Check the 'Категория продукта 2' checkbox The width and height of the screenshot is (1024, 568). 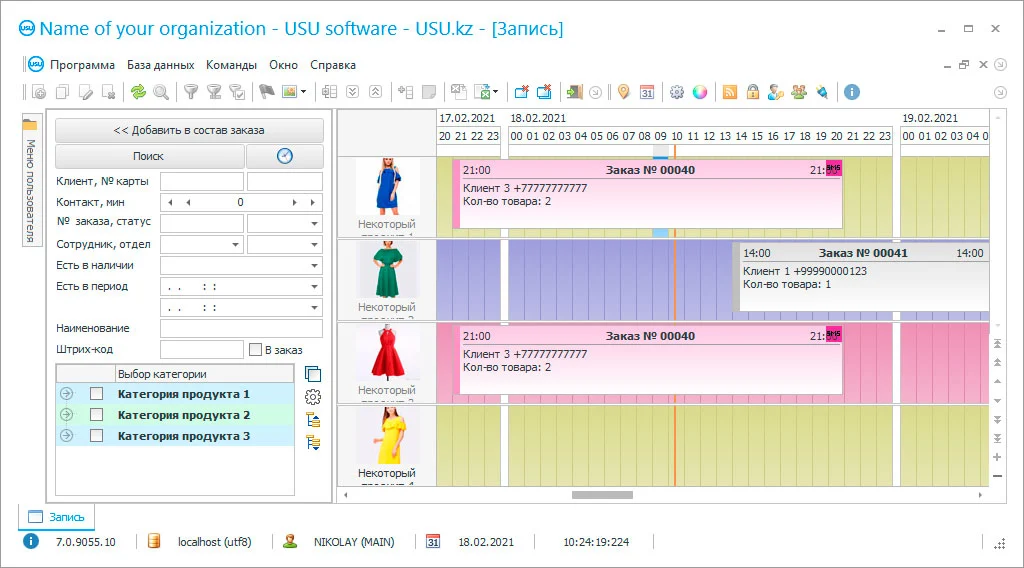pyautogui.click(x=97, y=415)
